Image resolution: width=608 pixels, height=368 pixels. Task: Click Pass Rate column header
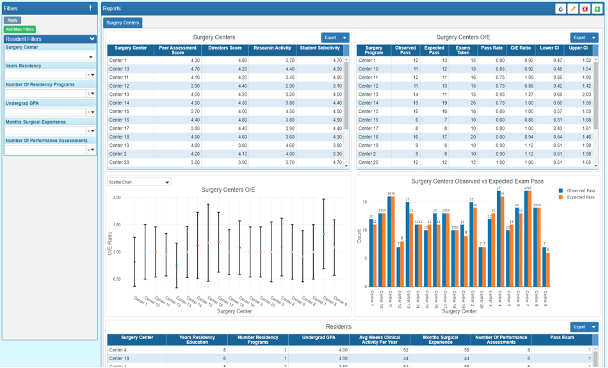(x=492, y=50)
